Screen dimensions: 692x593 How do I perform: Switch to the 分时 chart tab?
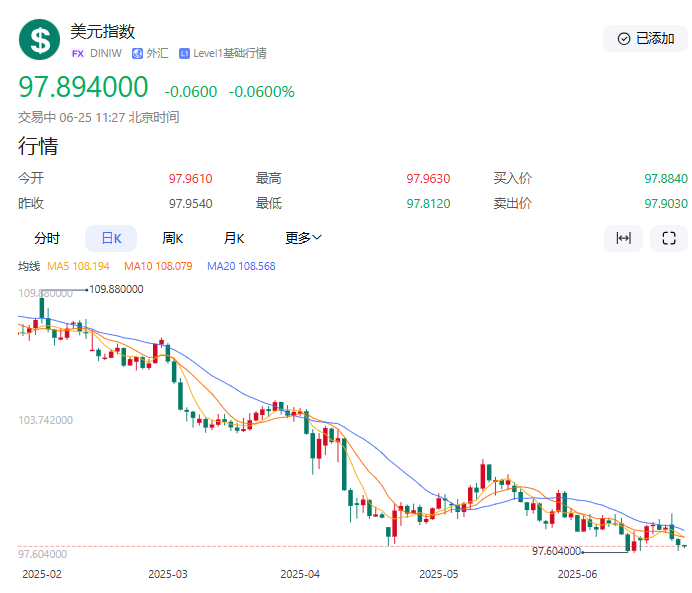click(x=47, y=238)
